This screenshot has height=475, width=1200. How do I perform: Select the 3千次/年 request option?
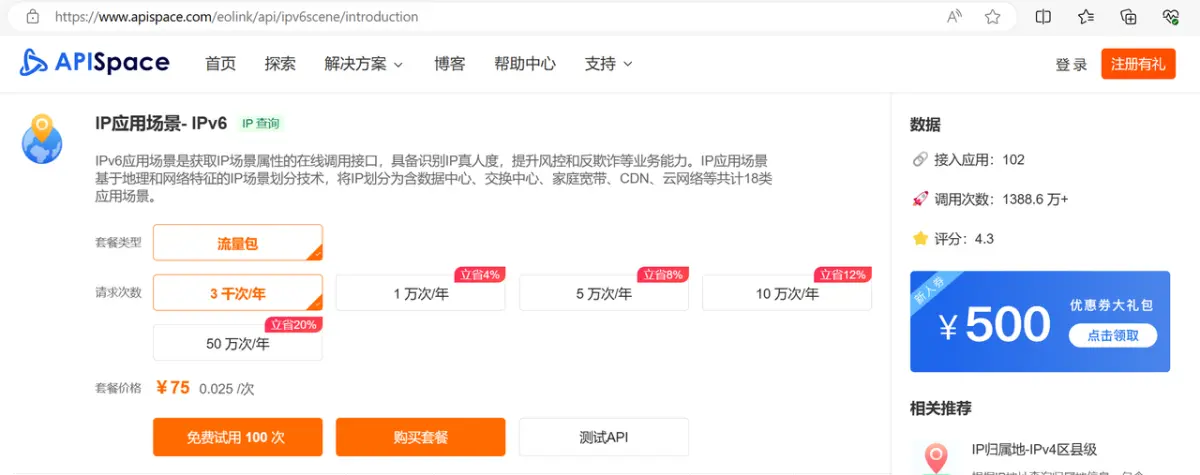(238, 293)
